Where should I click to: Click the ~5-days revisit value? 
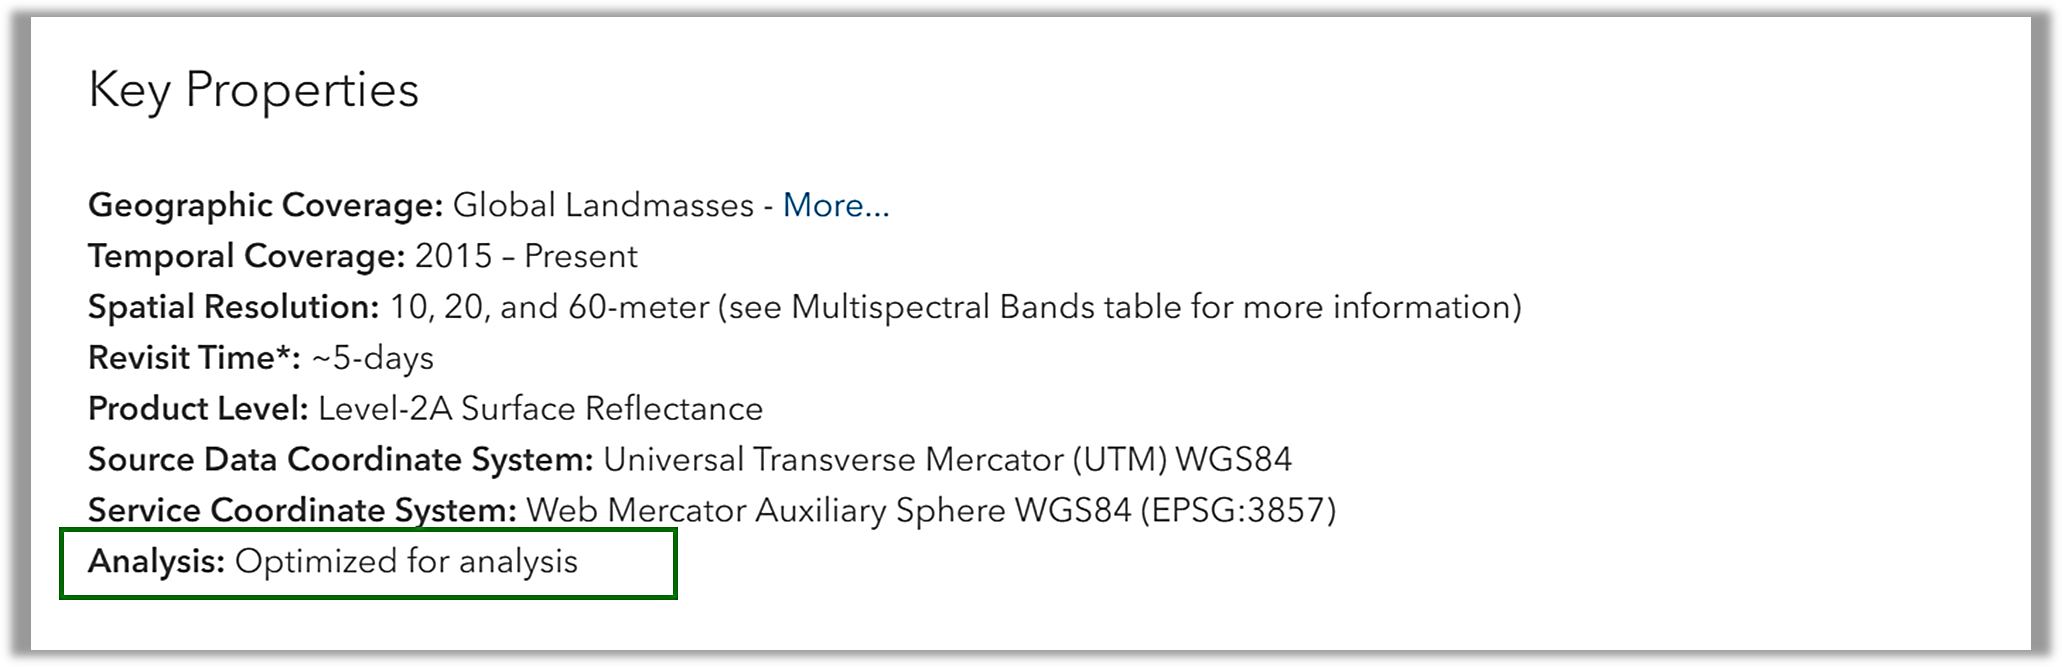tap(373, 358)
